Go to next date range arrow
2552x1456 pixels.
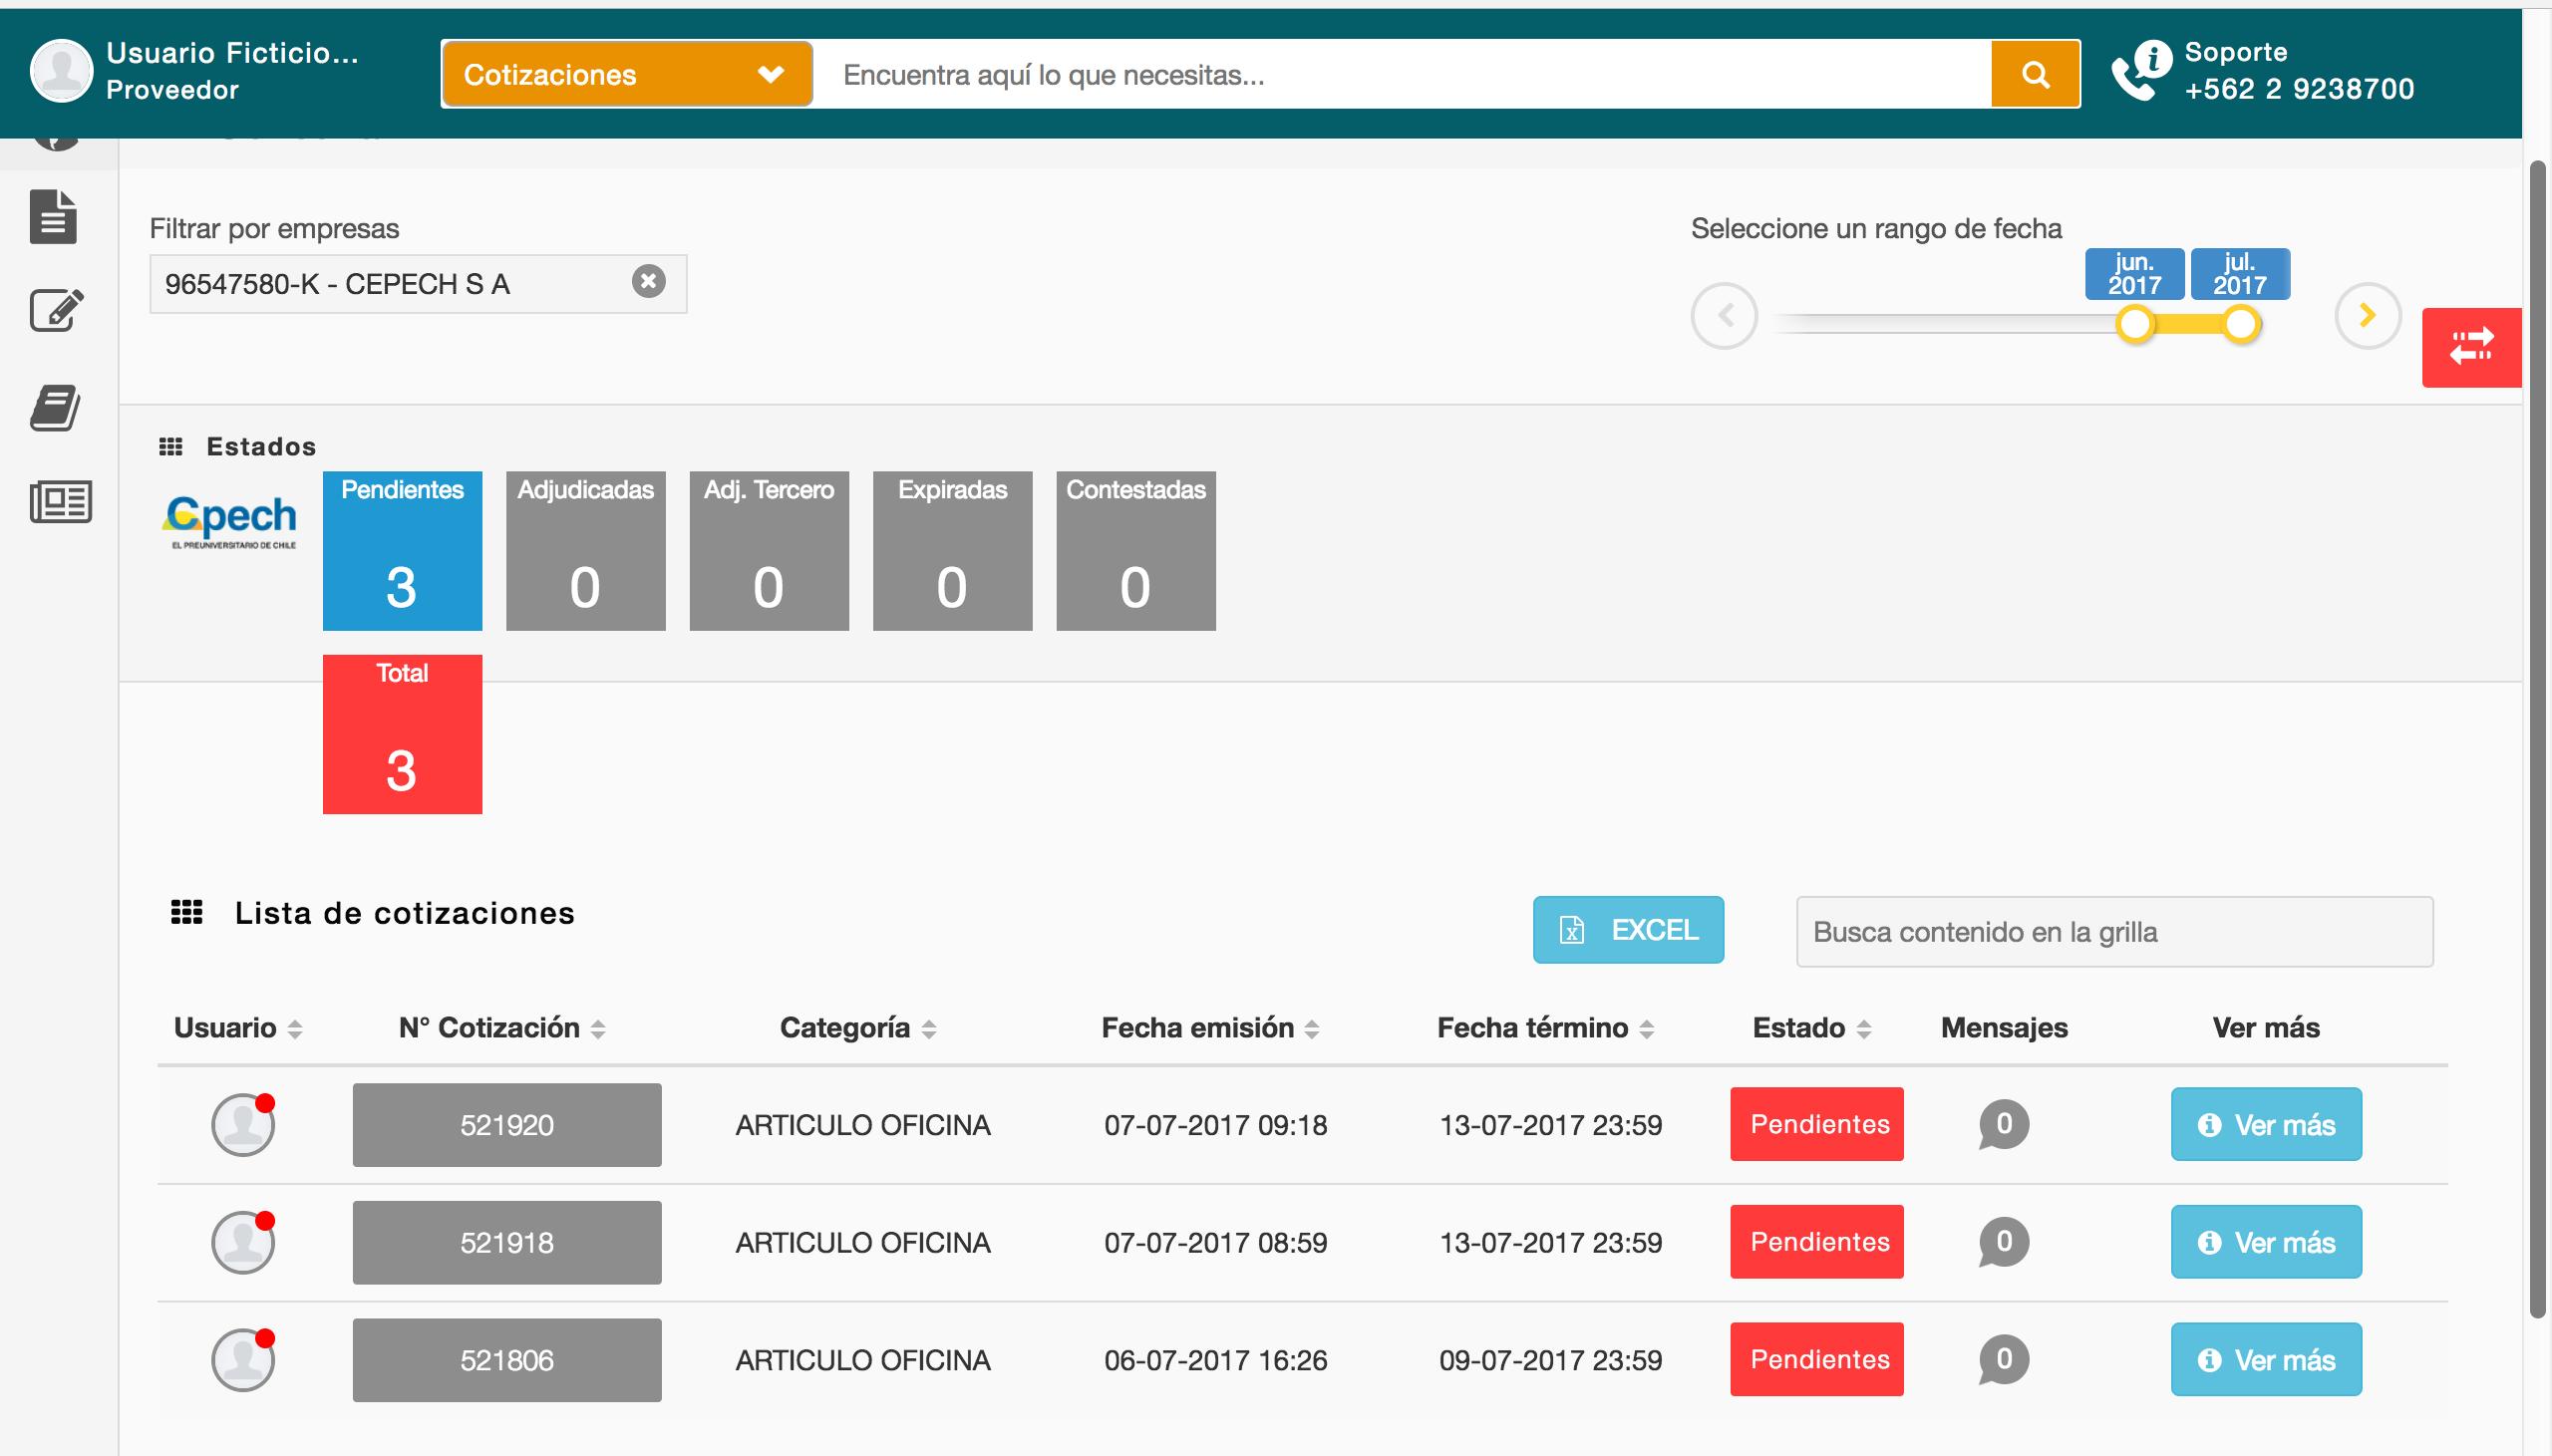click(2367, 316)
